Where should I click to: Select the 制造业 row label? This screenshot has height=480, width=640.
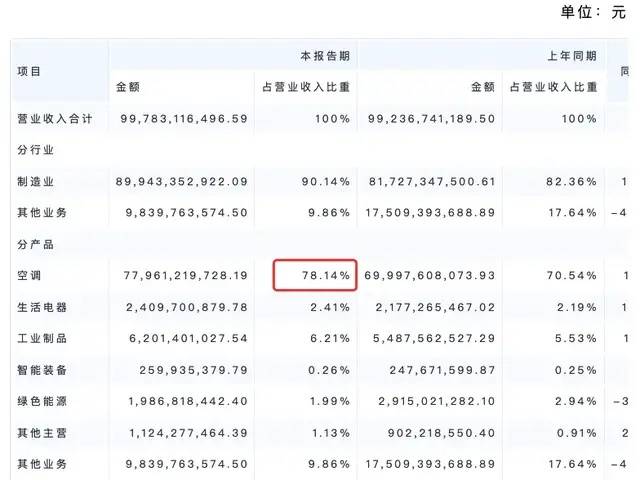[x=36, y=181]
